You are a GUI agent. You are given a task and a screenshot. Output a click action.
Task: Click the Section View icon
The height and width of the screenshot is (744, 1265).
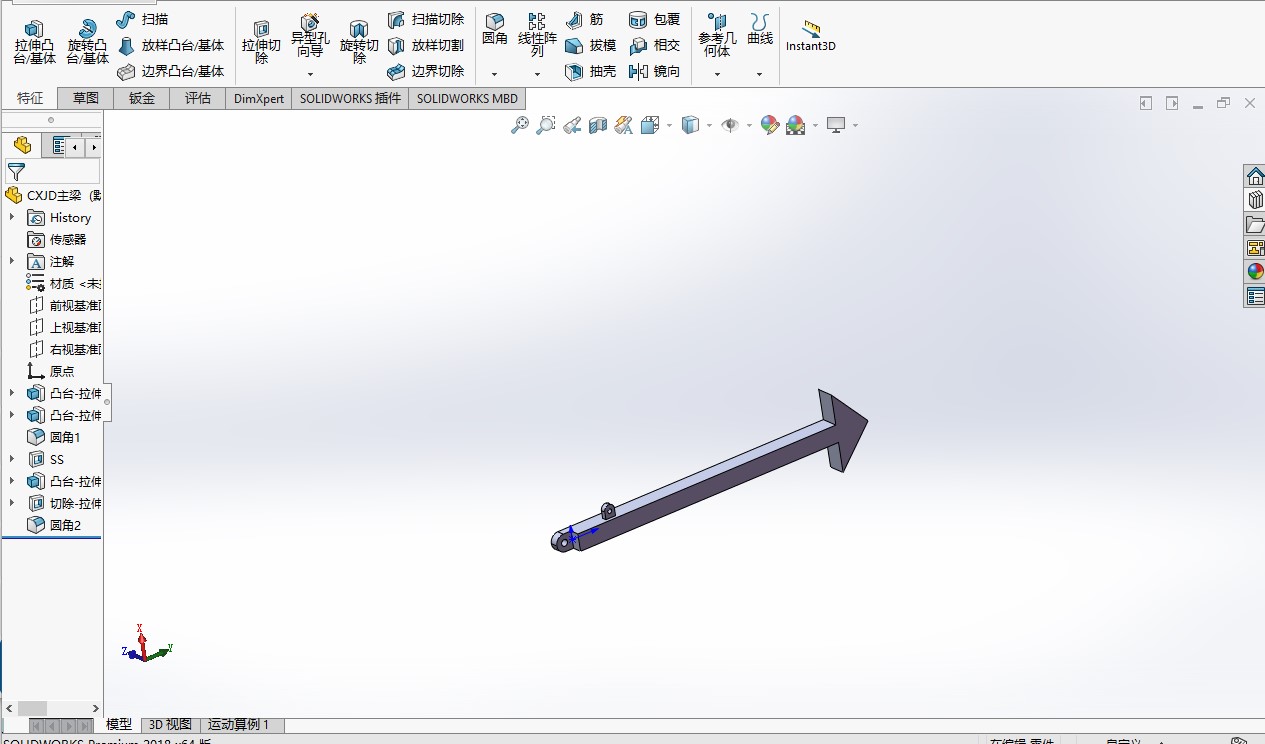(597, 125)
